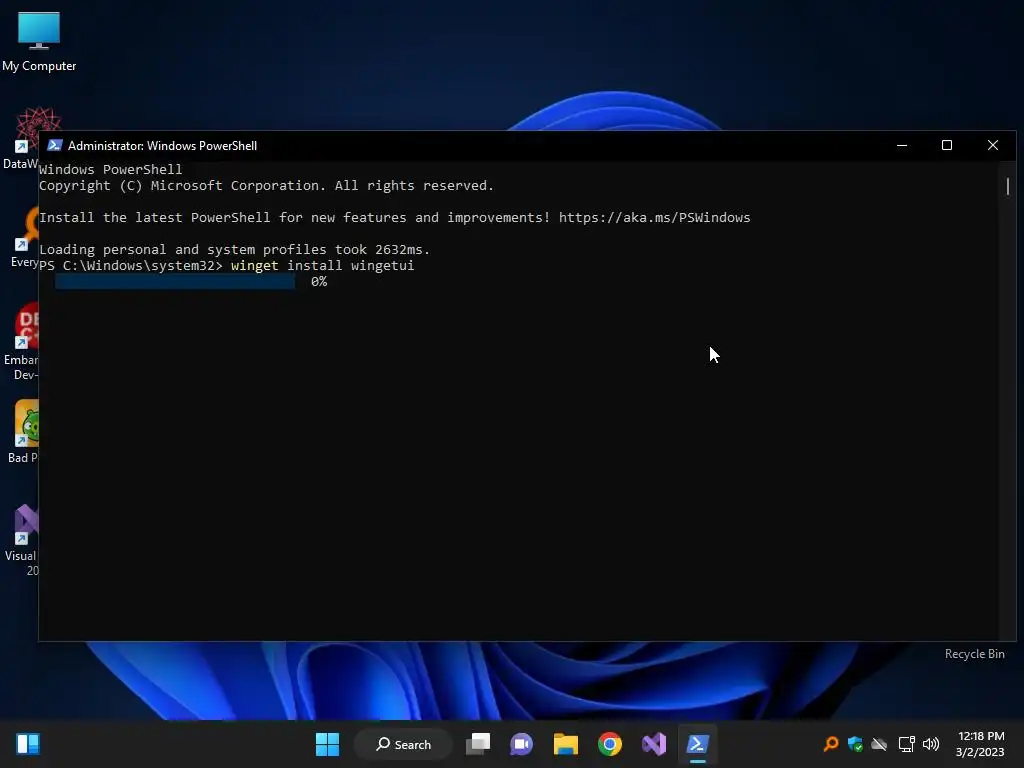Click the 'Administrator: Windows PowerShell' title text
The image size is (1024, 768).
pyautogui.click(x=163, y=146)
